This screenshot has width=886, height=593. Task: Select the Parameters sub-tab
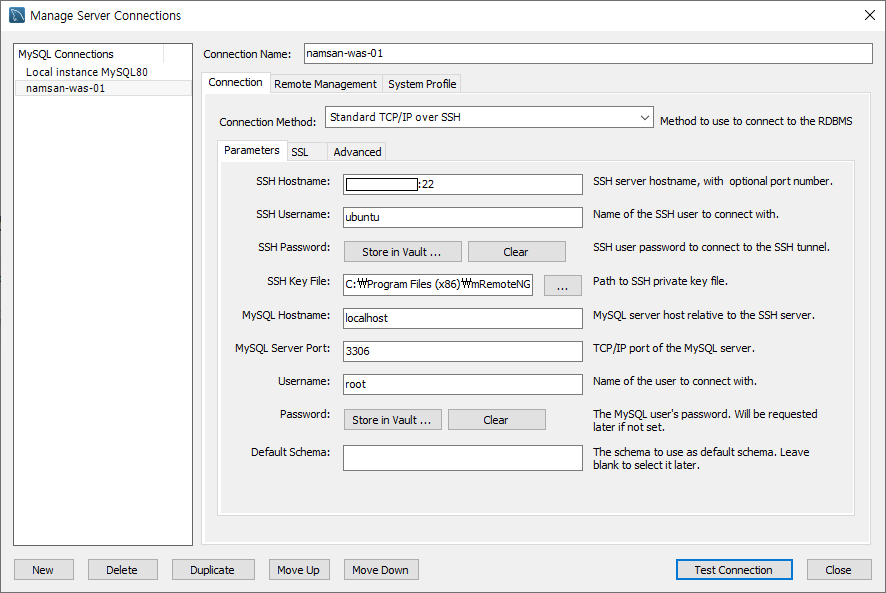[x=251, y=150]
